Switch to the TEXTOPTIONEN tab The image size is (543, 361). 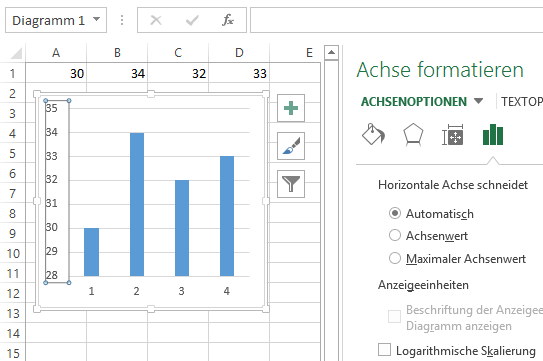(522, 102)
